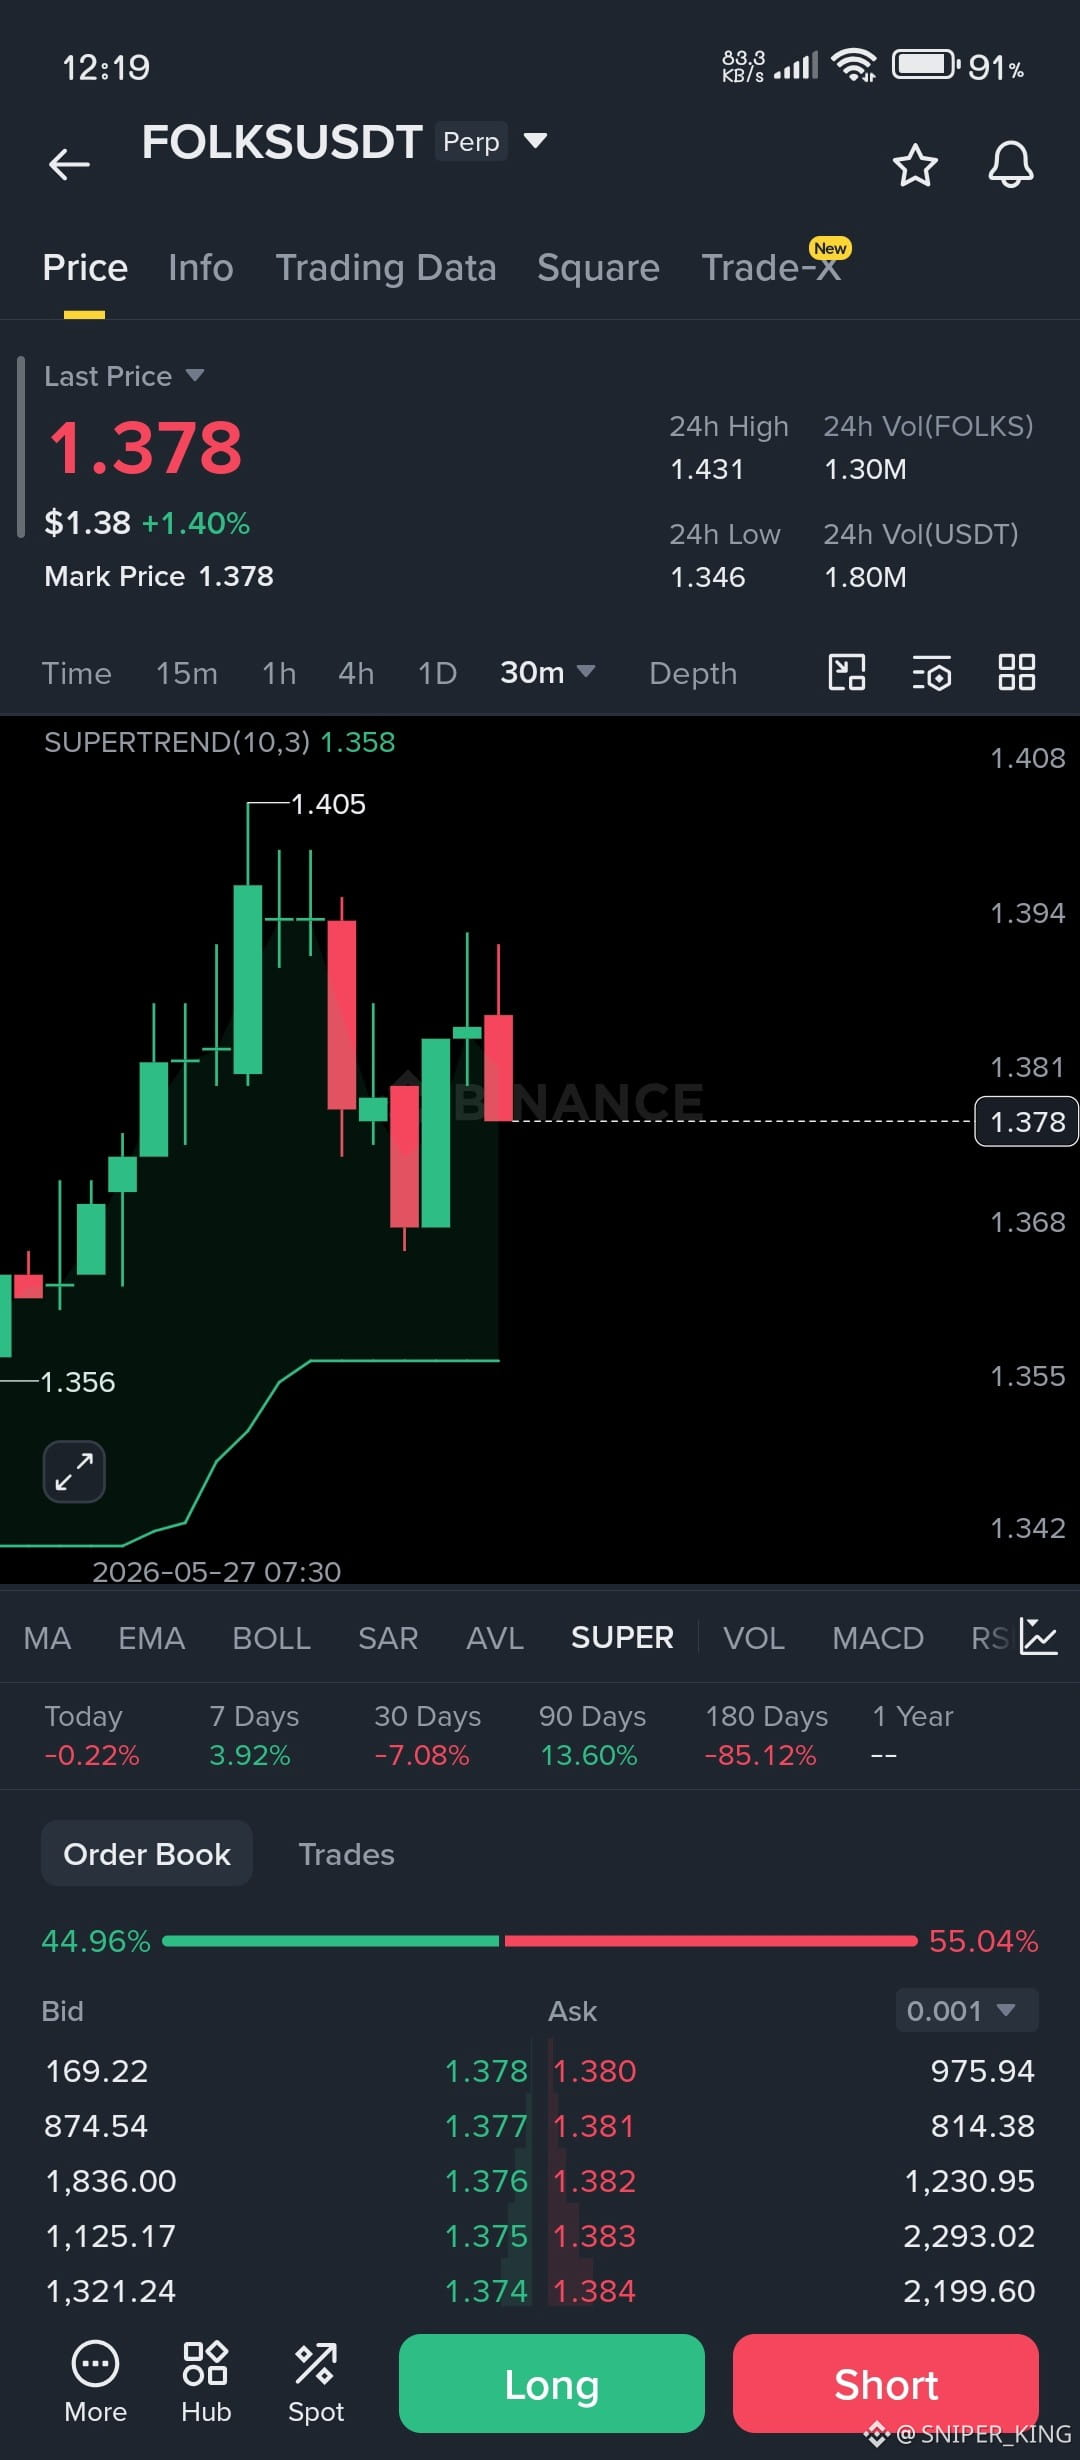Toggle the VOL indicator
The height and width of the screenshot is (2460, 1080).
click(x=754, y=1638)
